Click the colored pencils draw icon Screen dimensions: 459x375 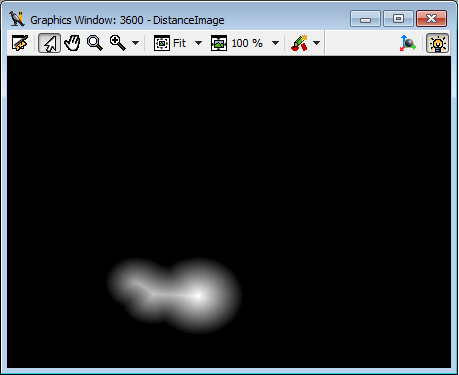(299, 43)
